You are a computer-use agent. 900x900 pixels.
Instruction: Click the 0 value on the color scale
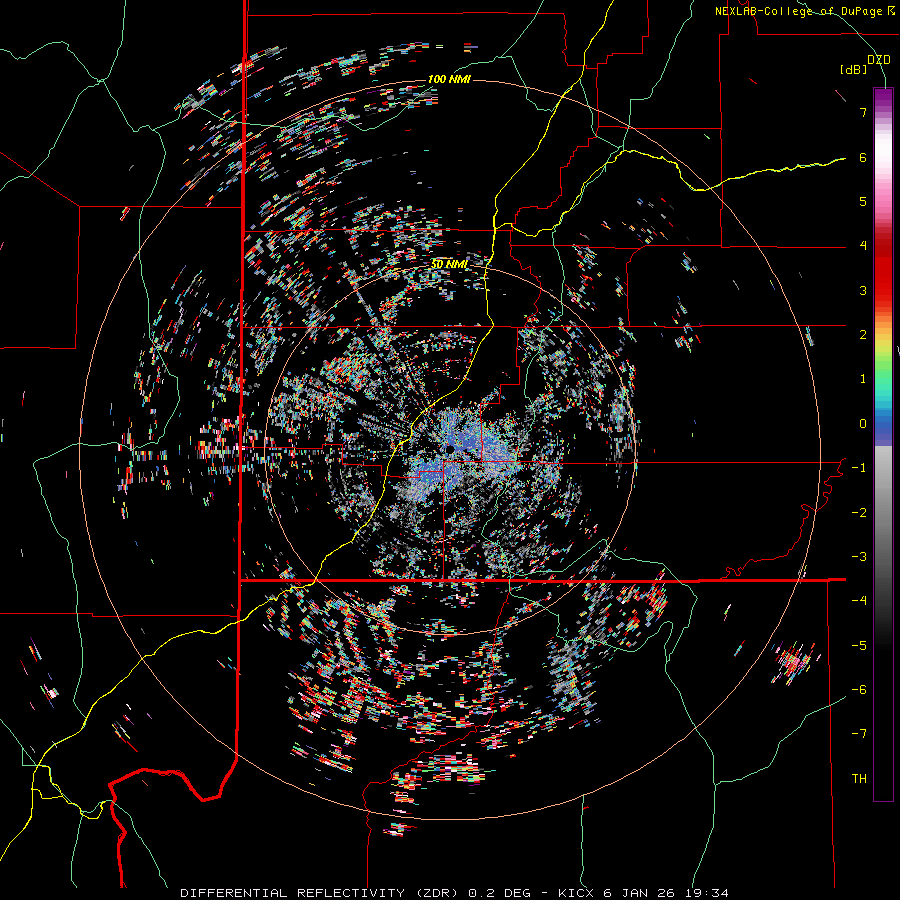(863, 424)
